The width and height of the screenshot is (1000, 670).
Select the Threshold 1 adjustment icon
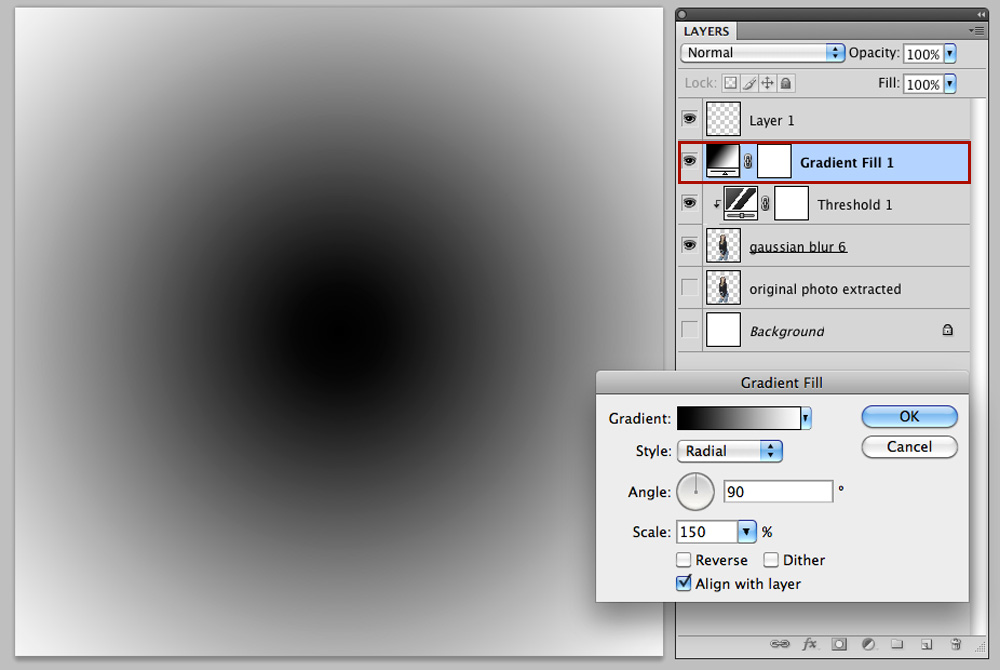click(x=740, y=203)
